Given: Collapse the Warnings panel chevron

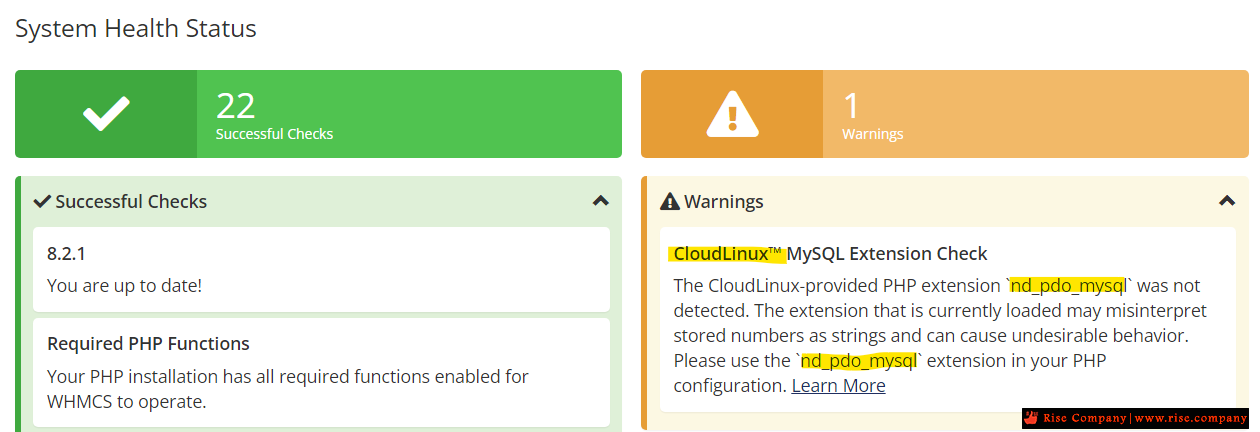Looking at the screenshot, I should (1227, 201).
